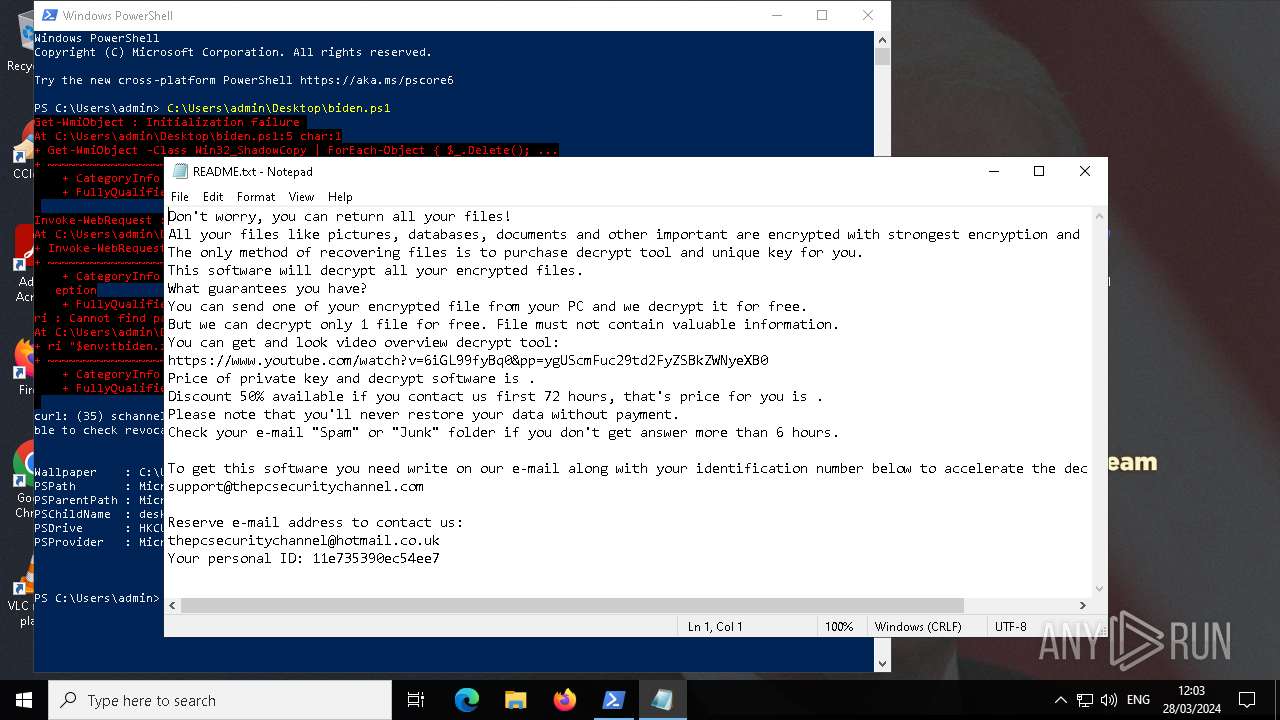
Task: Click the 'Don't worry' first line
Action: 340,216
